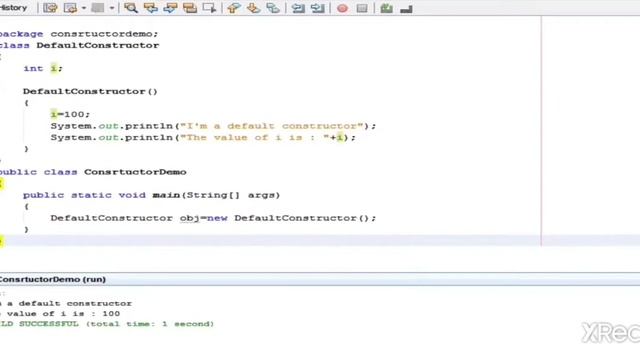Click the Shift Line Right icon

click(x=318, y=8)
